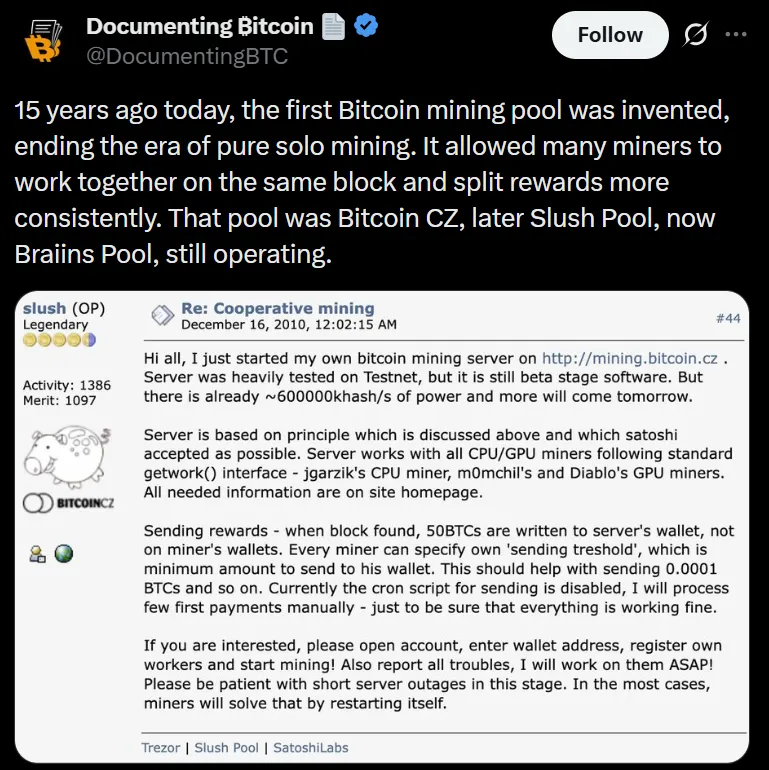Click the blue verified checkmark badge

point(365,27)
